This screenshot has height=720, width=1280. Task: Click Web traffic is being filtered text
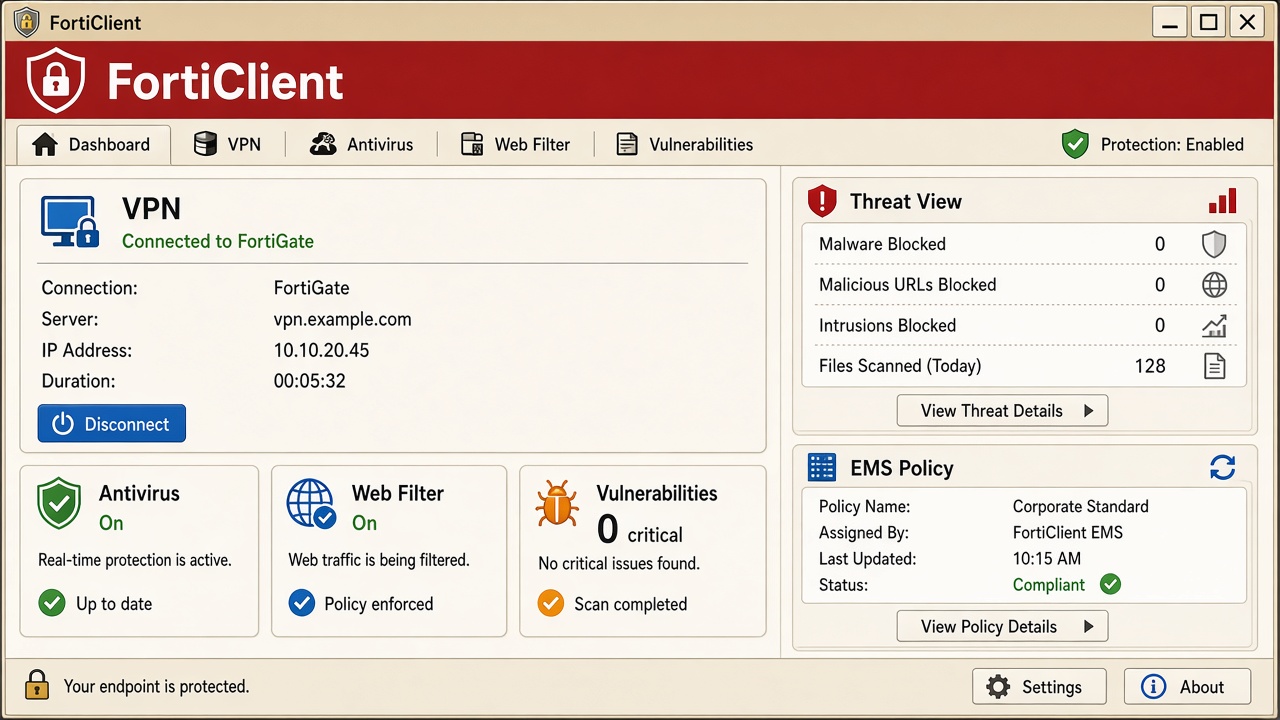coord(379,560)
